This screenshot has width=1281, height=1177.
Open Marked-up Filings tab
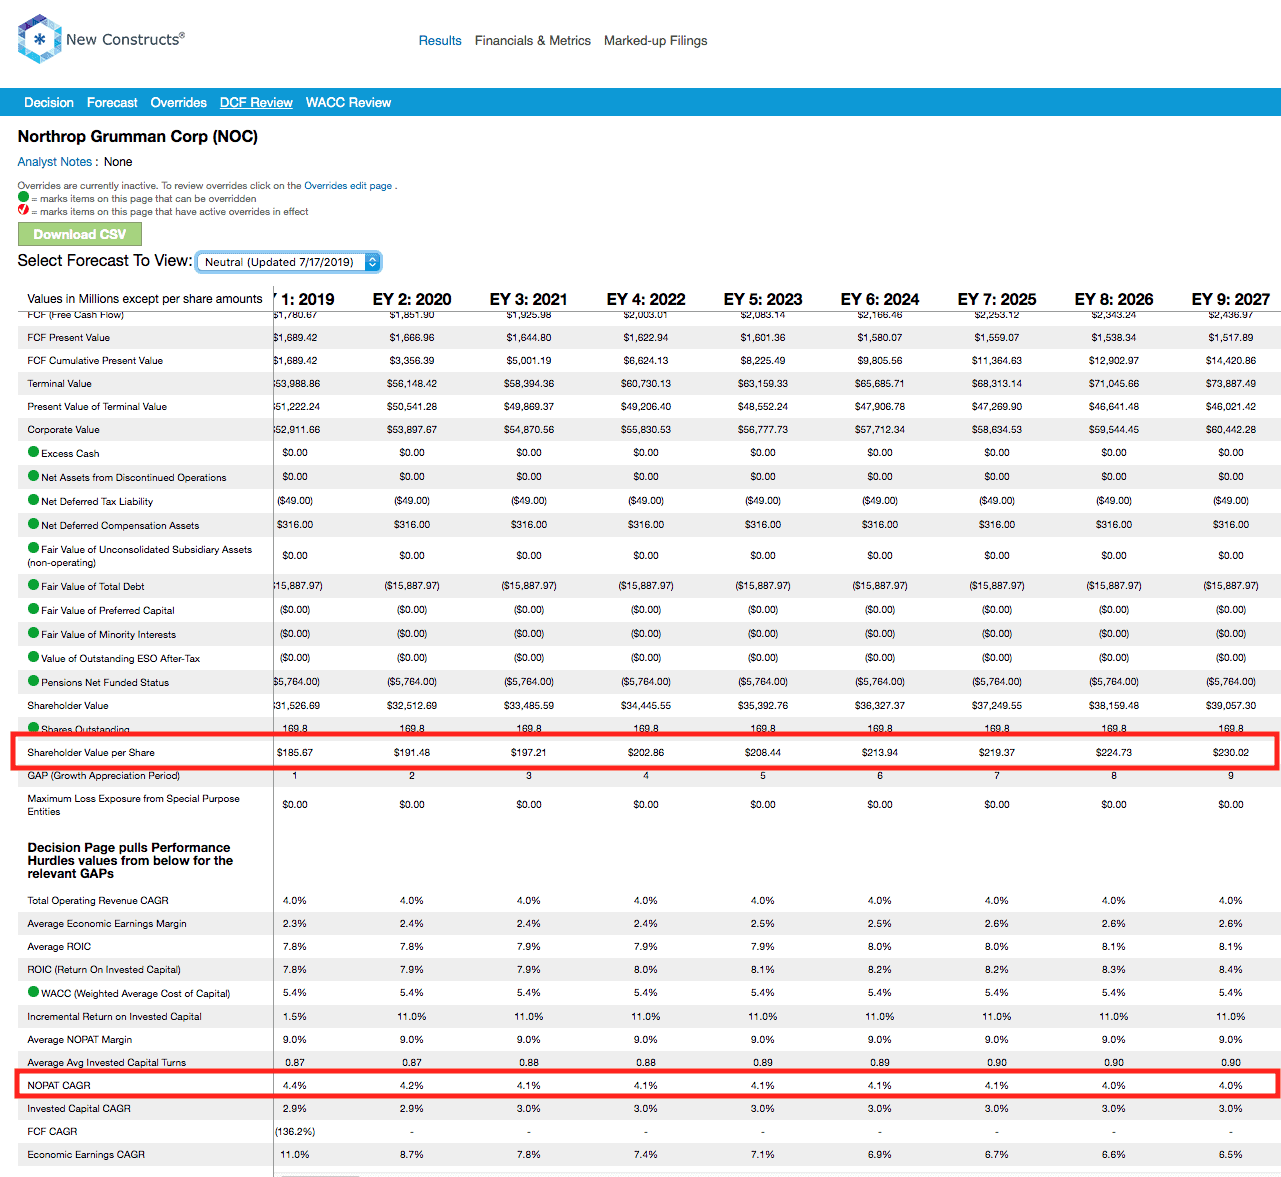(655, 41)
